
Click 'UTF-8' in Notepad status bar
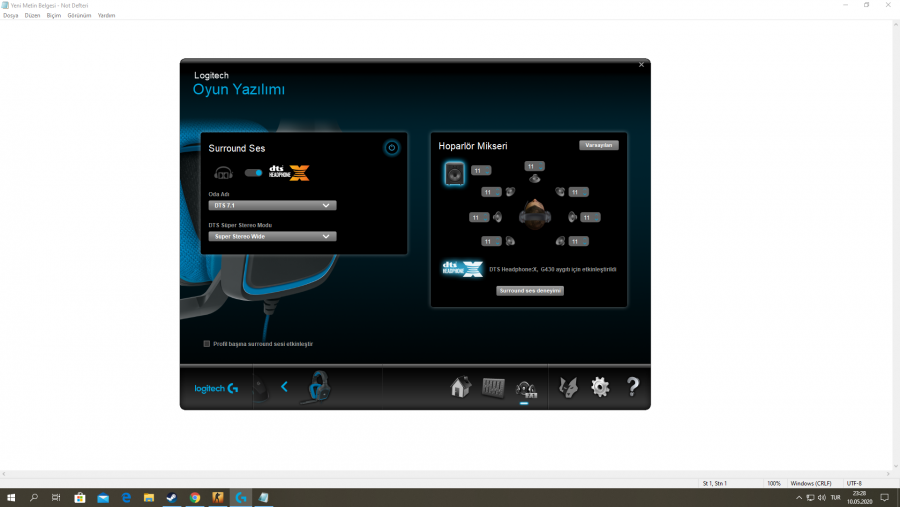855,483
